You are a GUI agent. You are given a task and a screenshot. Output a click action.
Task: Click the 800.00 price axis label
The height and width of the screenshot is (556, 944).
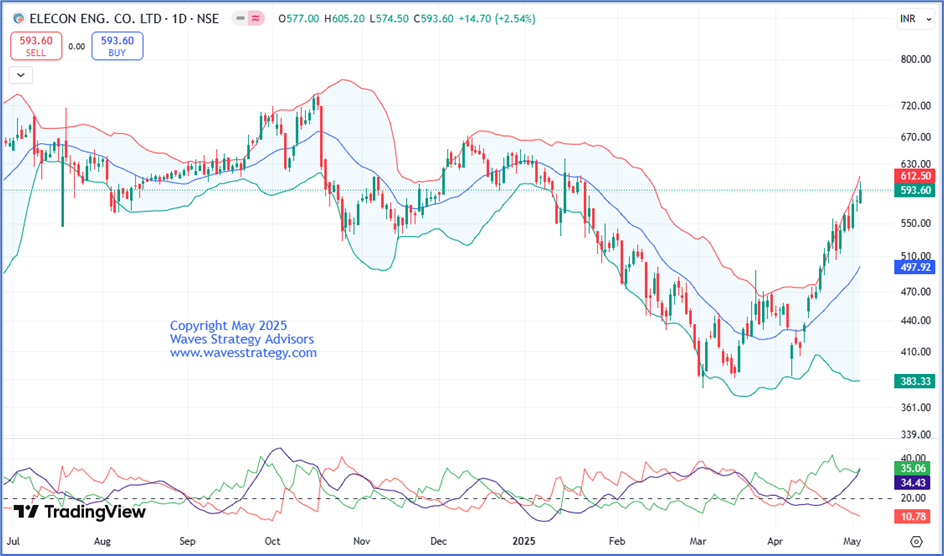coord(916,59)
